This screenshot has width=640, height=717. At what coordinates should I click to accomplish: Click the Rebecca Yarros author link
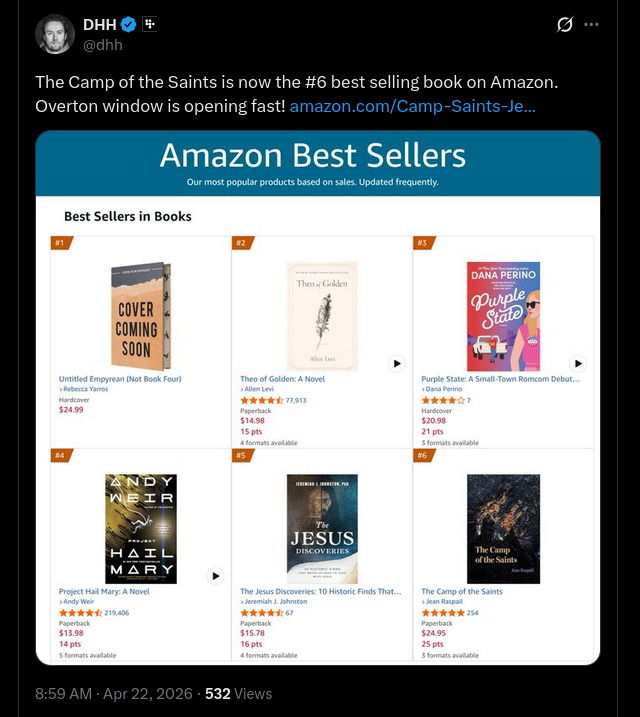pyautogui.click(x=85, y=389)
